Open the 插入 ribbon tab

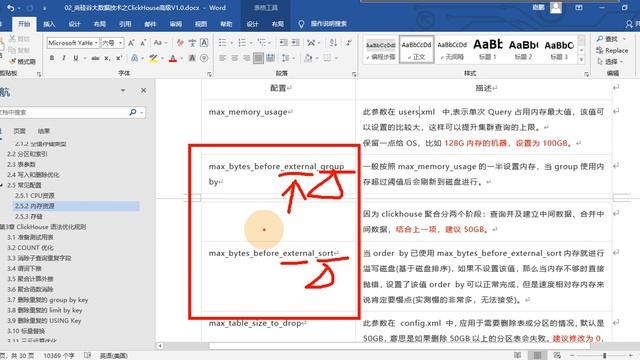tap(49, 24)
